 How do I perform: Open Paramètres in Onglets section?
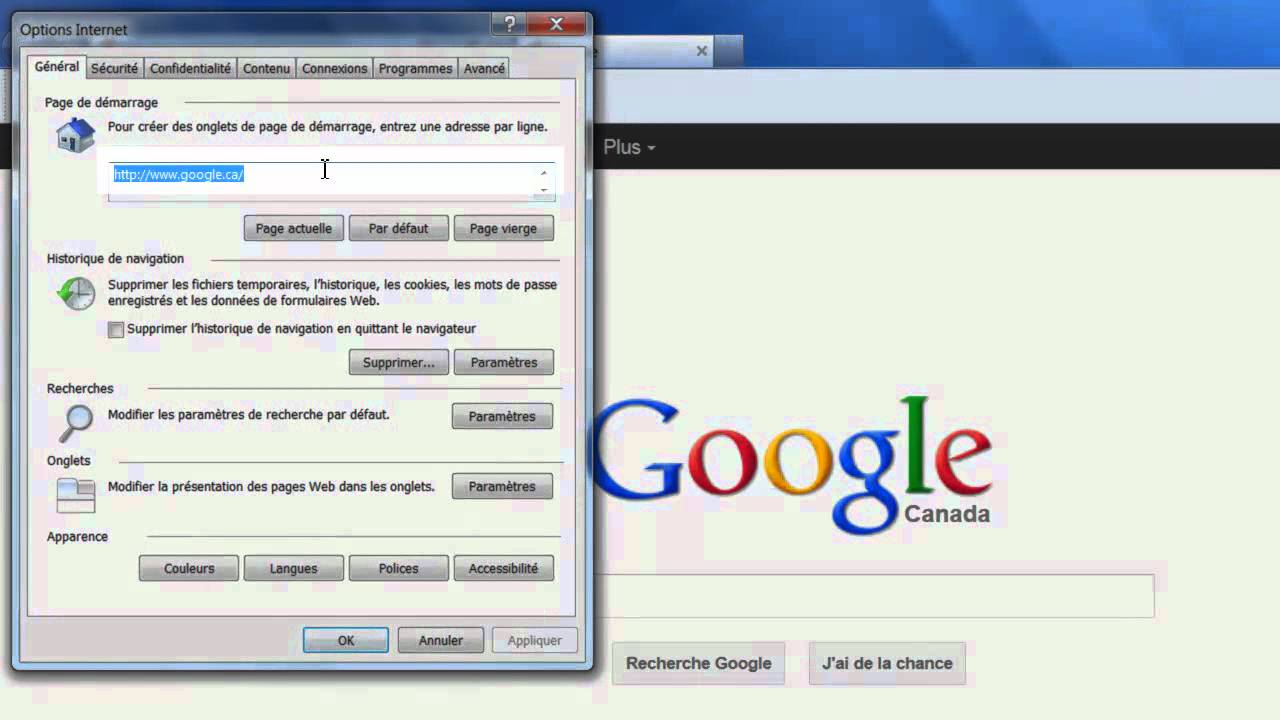pos(502,486)
